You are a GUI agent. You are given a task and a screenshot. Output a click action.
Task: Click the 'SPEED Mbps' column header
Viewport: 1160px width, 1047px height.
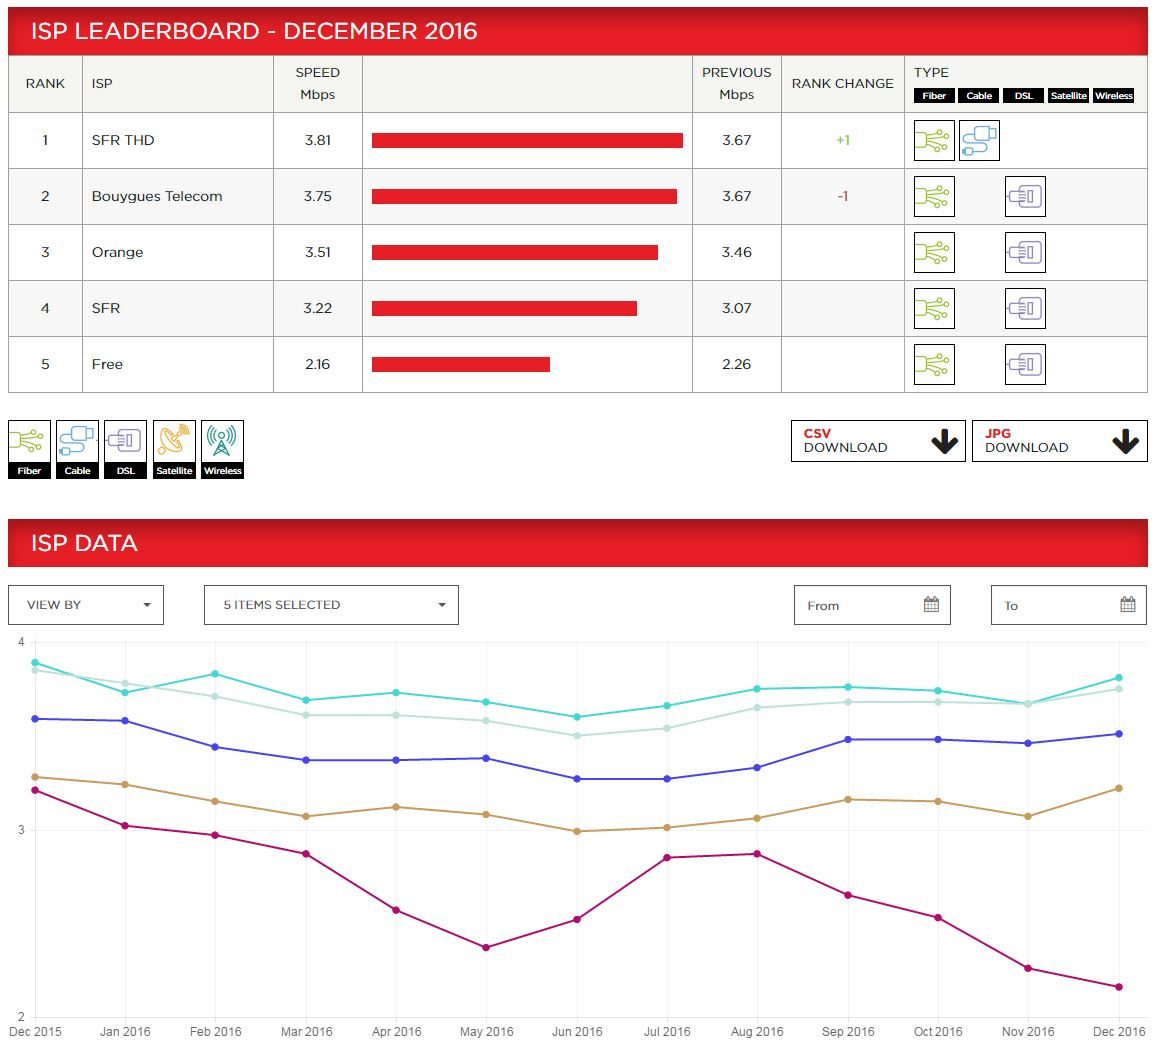click(x=317, y=84)
